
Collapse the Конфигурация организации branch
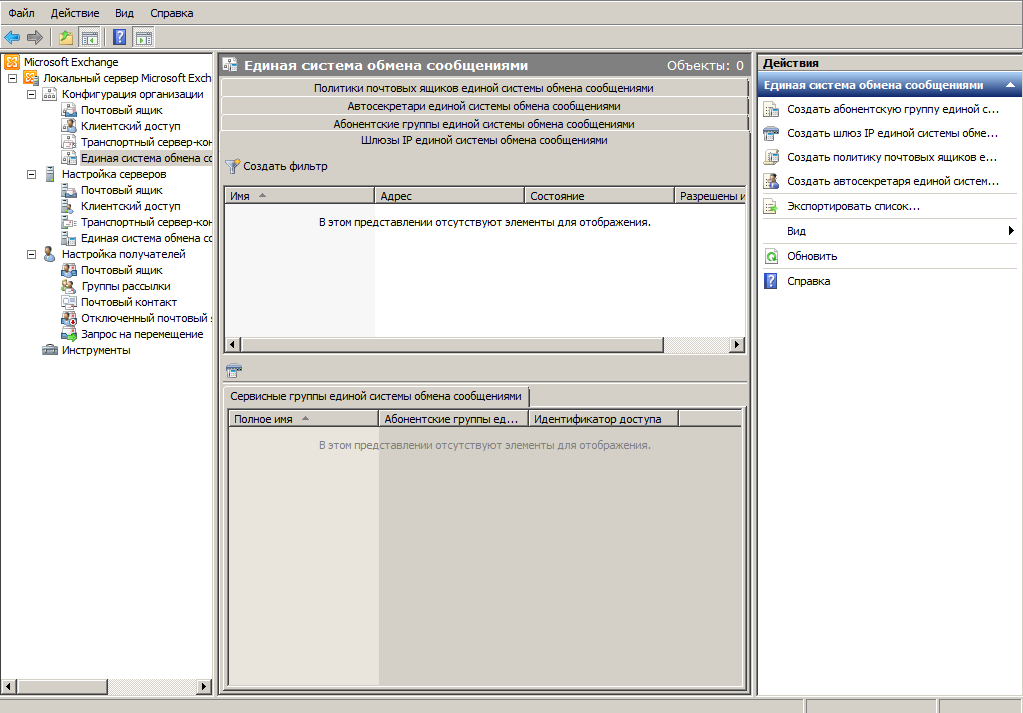[31, 94]
